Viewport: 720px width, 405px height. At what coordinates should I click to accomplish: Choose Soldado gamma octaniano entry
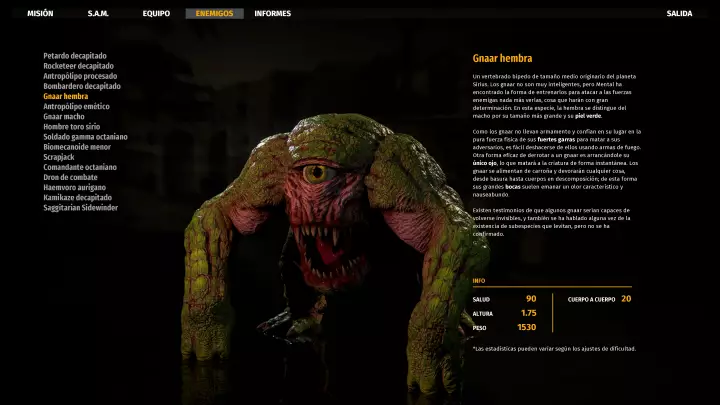tap(85, 137)
